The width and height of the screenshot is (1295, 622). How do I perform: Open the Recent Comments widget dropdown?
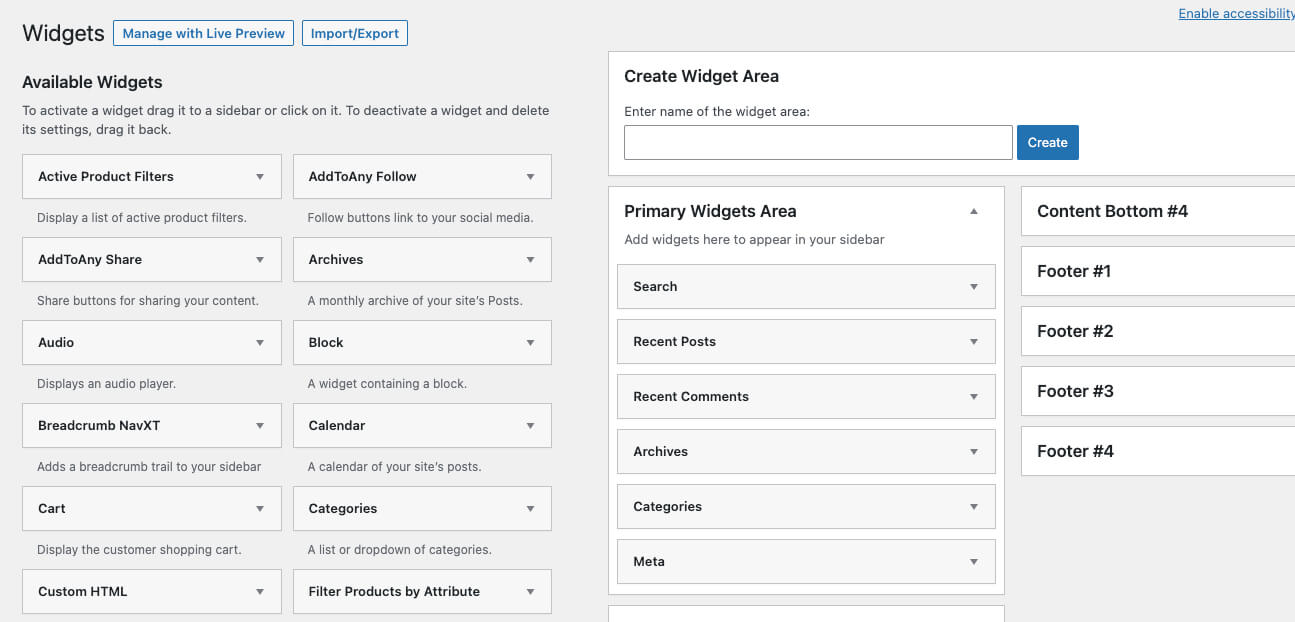click(x=973, y=397)
